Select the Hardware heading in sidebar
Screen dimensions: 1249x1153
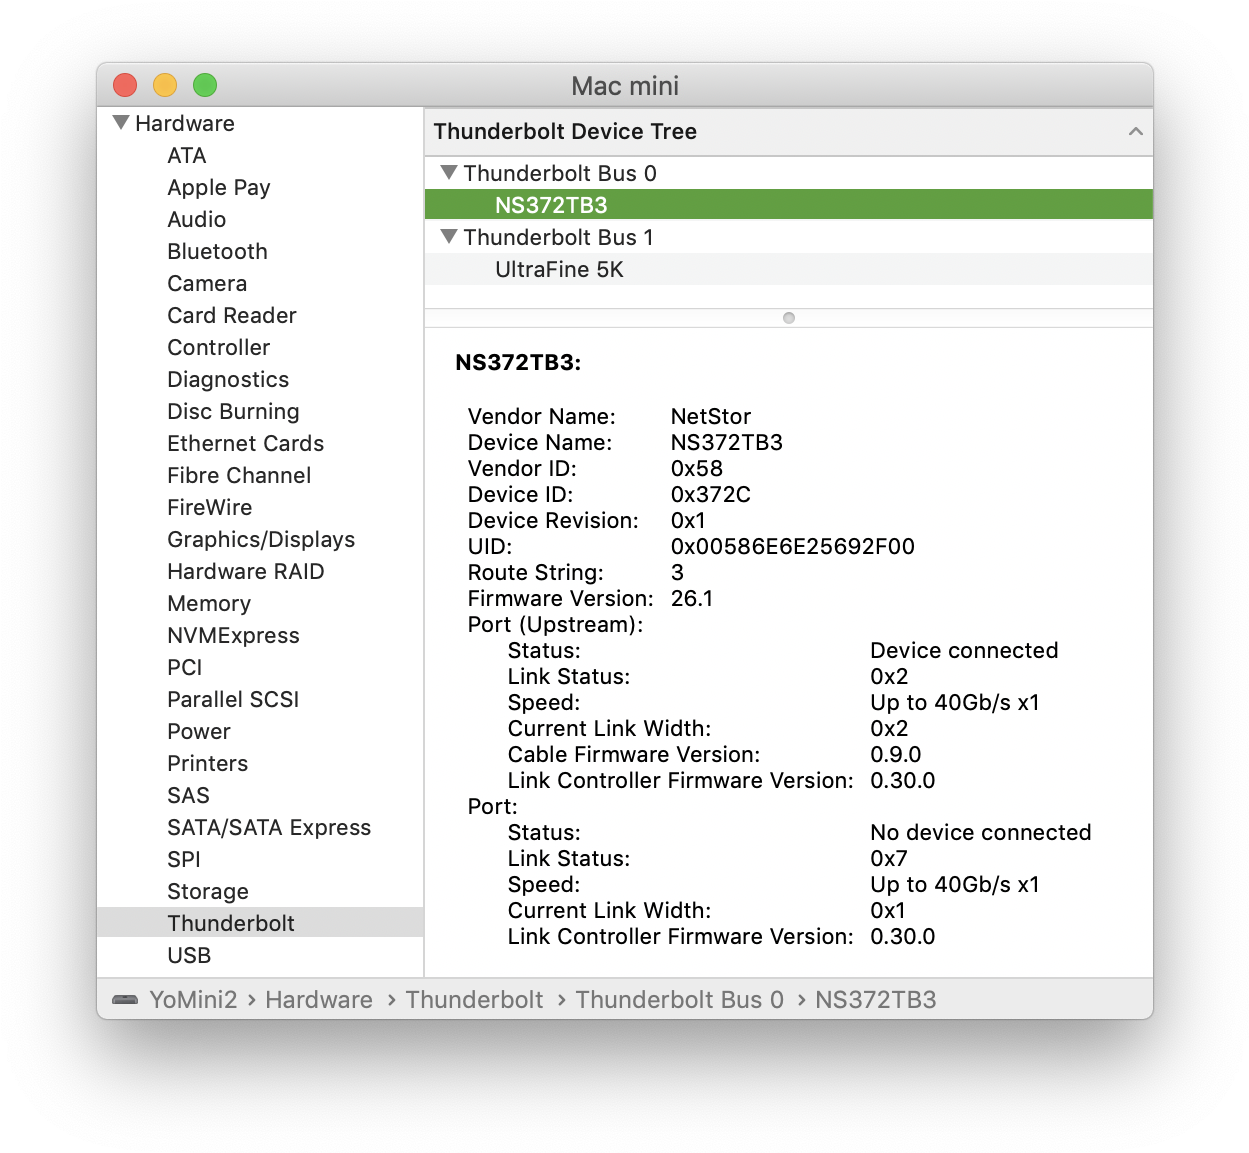coord(185,123)
